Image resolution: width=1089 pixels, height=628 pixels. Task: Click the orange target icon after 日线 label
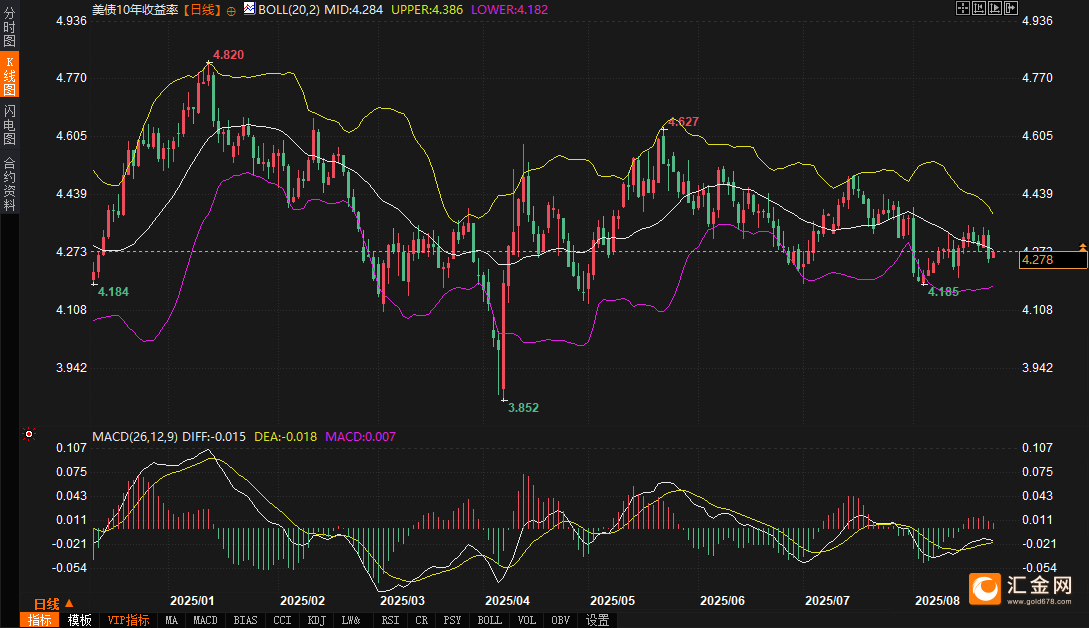click(x=231, y=11)
